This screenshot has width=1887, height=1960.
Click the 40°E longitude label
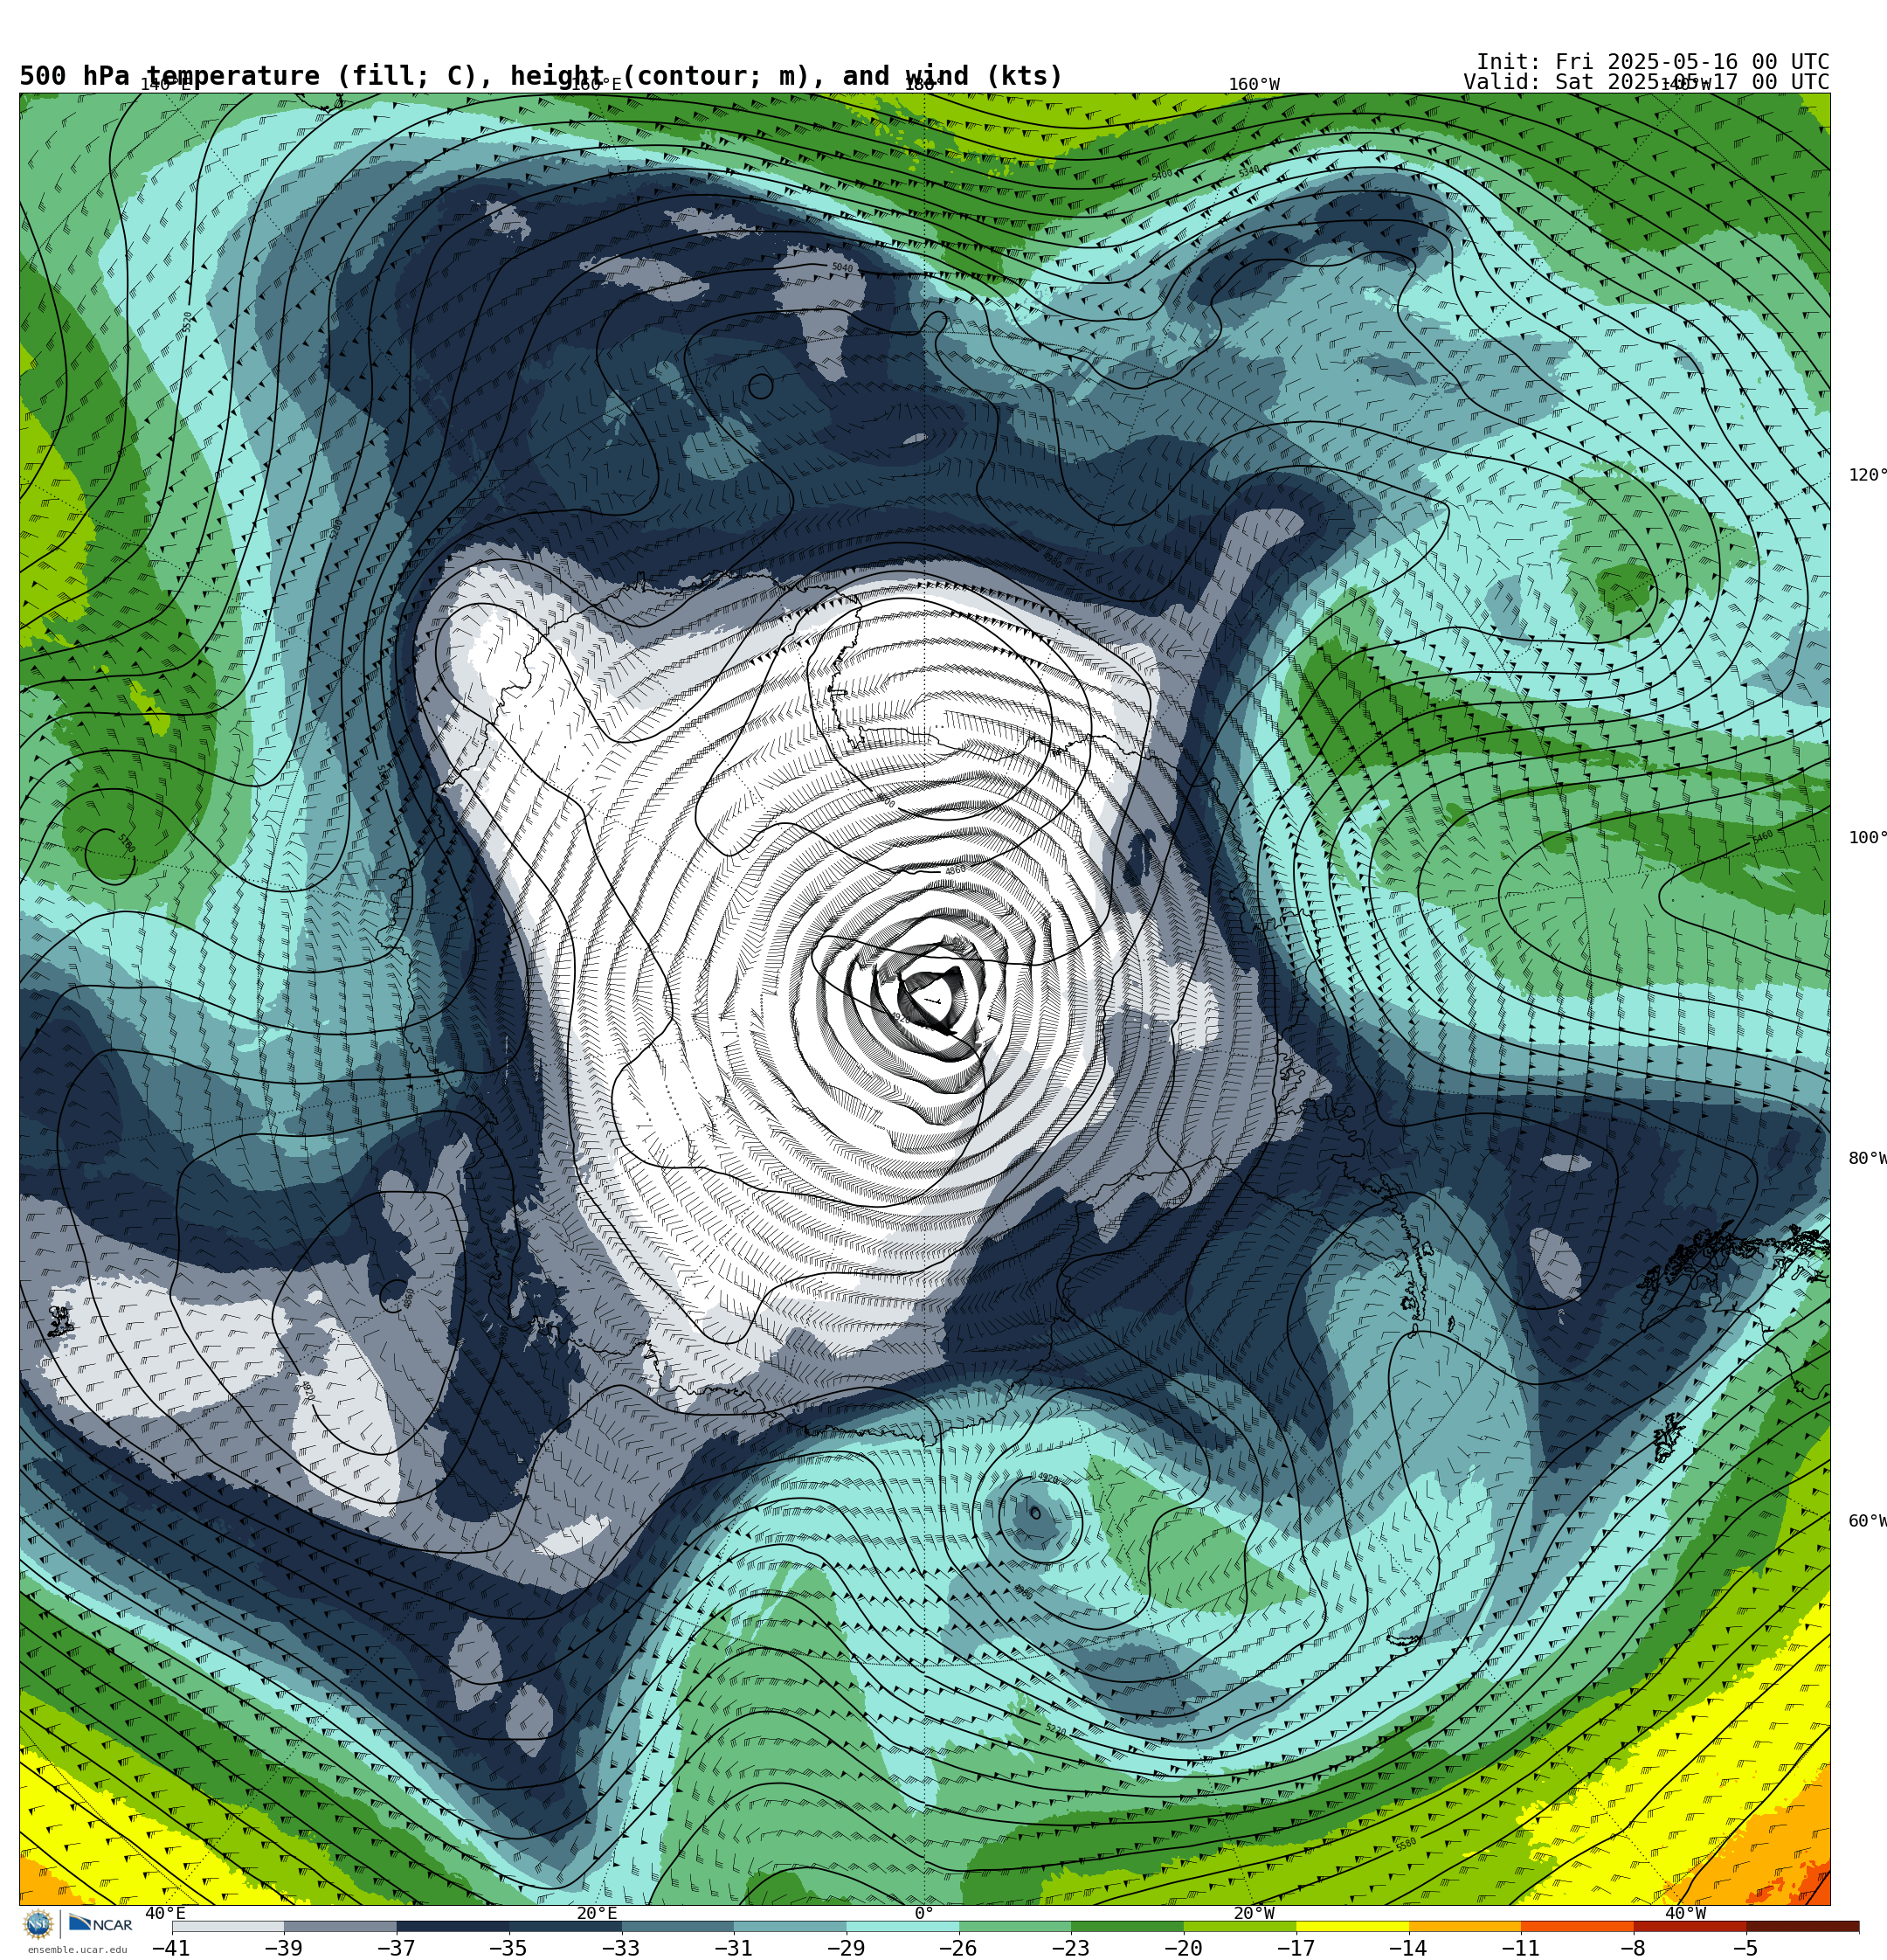pyautogui.click(x=165, y=1913)
